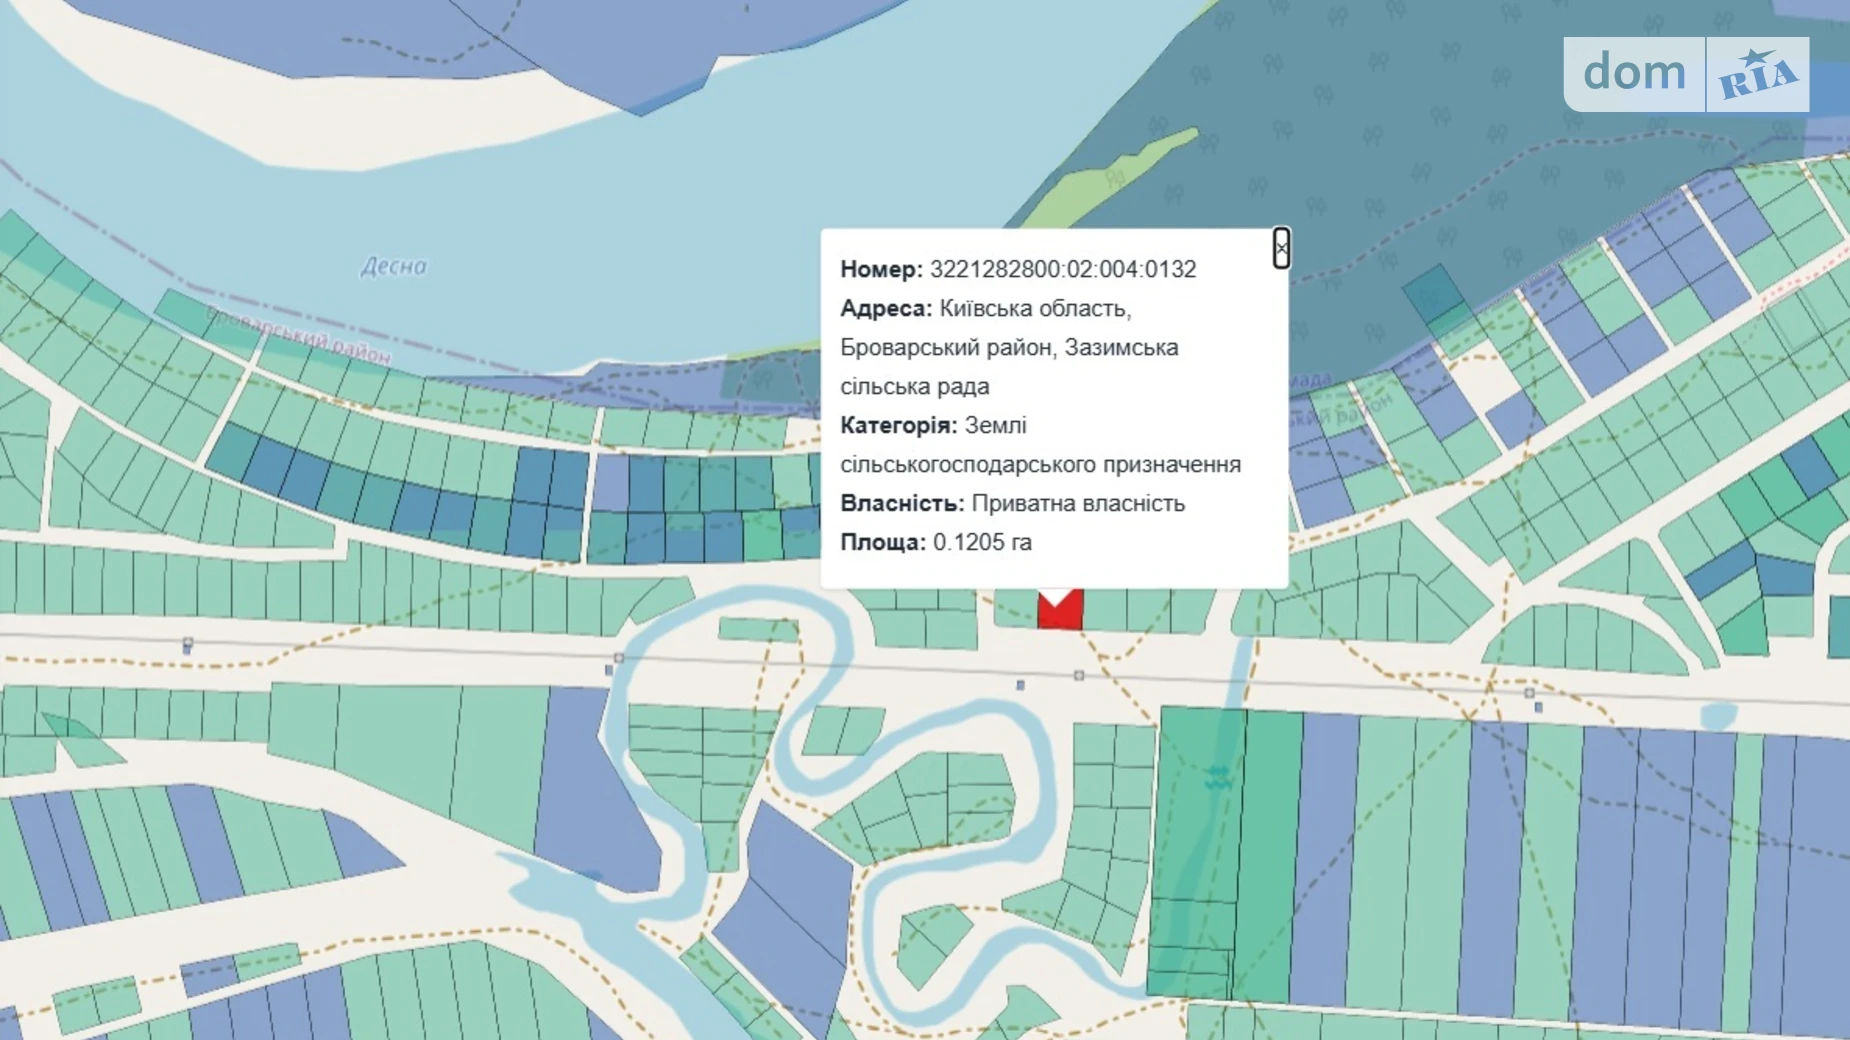Click the RIA star logo
Screen dimensions: 1850x1040
[1757, 75]
